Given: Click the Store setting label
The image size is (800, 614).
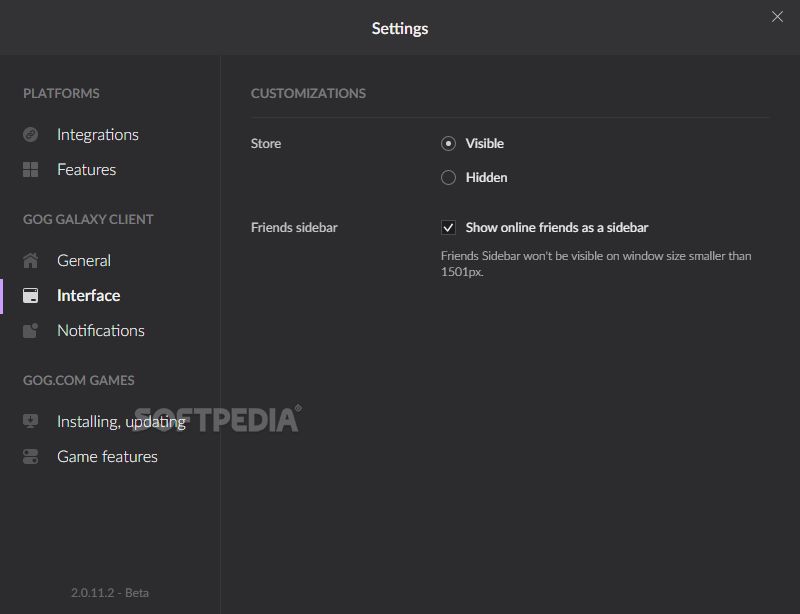Looking at the screenshot, I should (x=266, y=143).
